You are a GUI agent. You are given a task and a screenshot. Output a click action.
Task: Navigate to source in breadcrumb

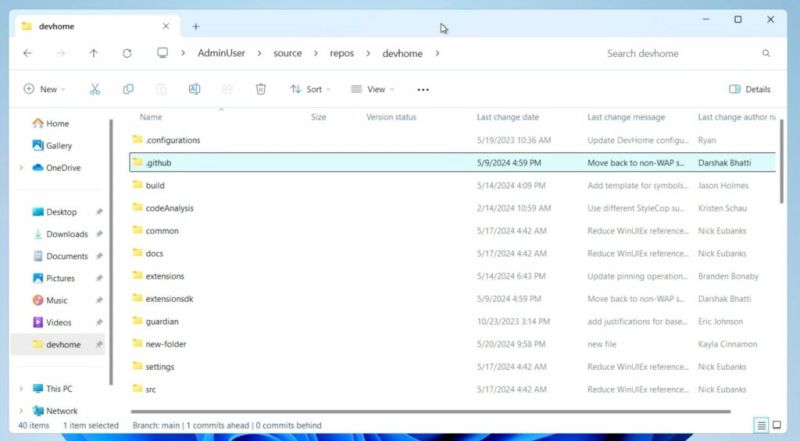click(288, 53)
